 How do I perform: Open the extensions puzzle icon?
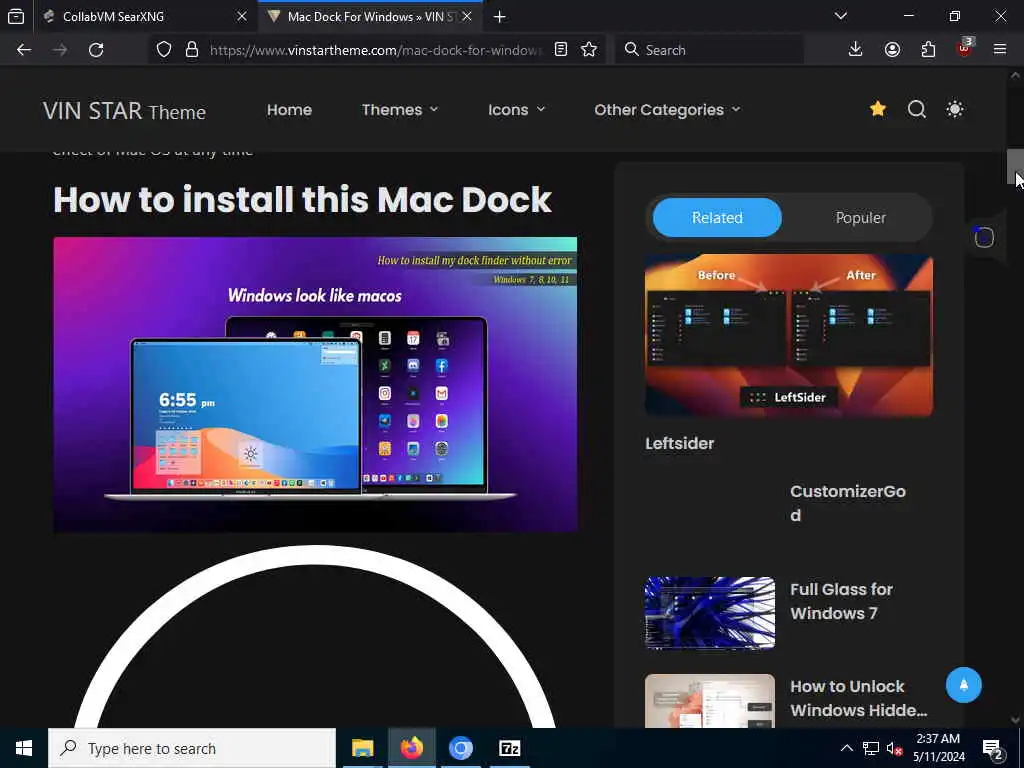tap(928, 50)
